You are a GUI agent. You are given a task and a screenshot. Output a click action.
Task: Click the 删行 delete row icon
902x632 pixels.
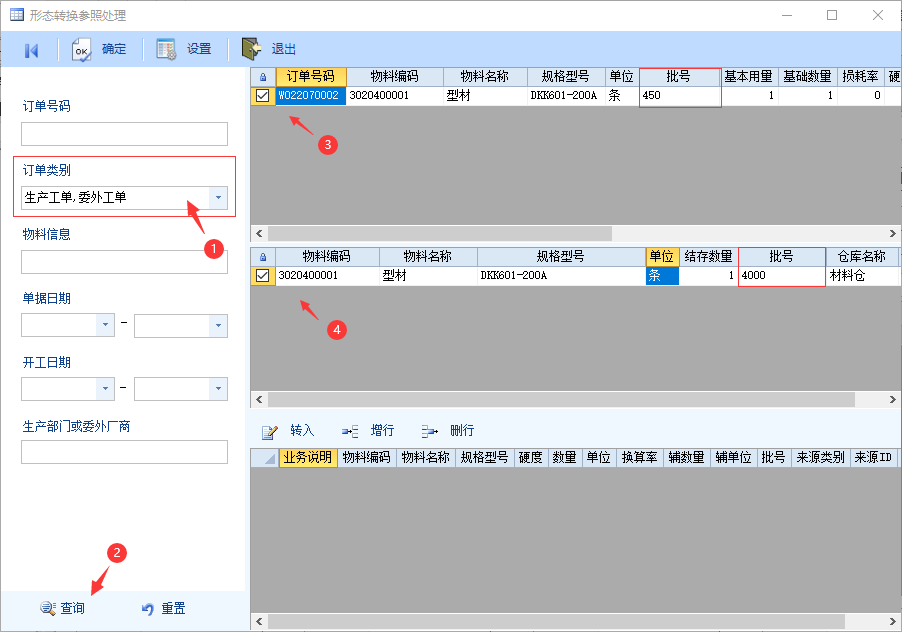tap(430, 431)
